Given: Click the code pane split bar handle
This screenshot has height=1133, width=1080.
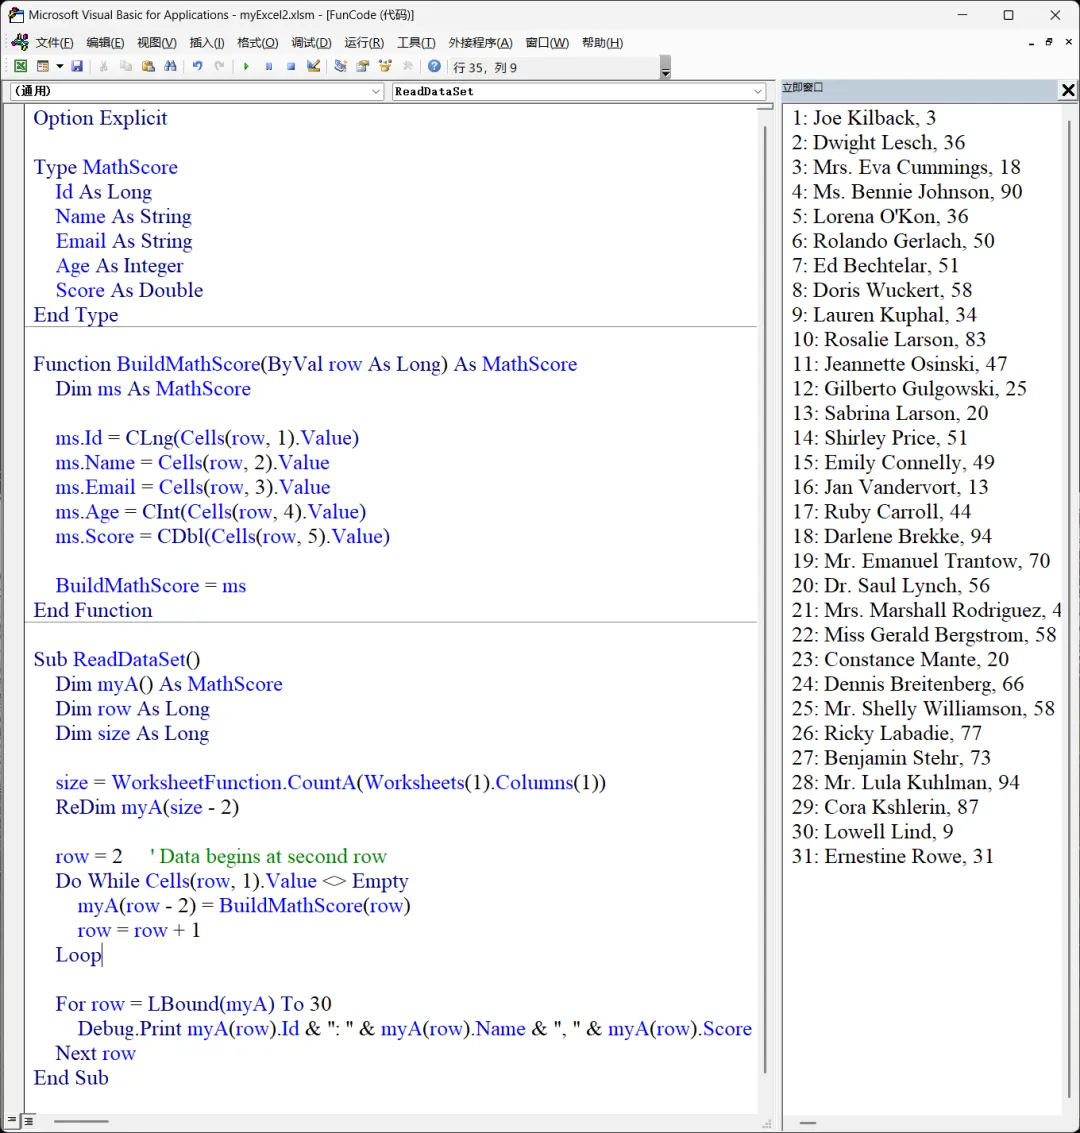Looking at the screenshot, I should click(765, 107).
